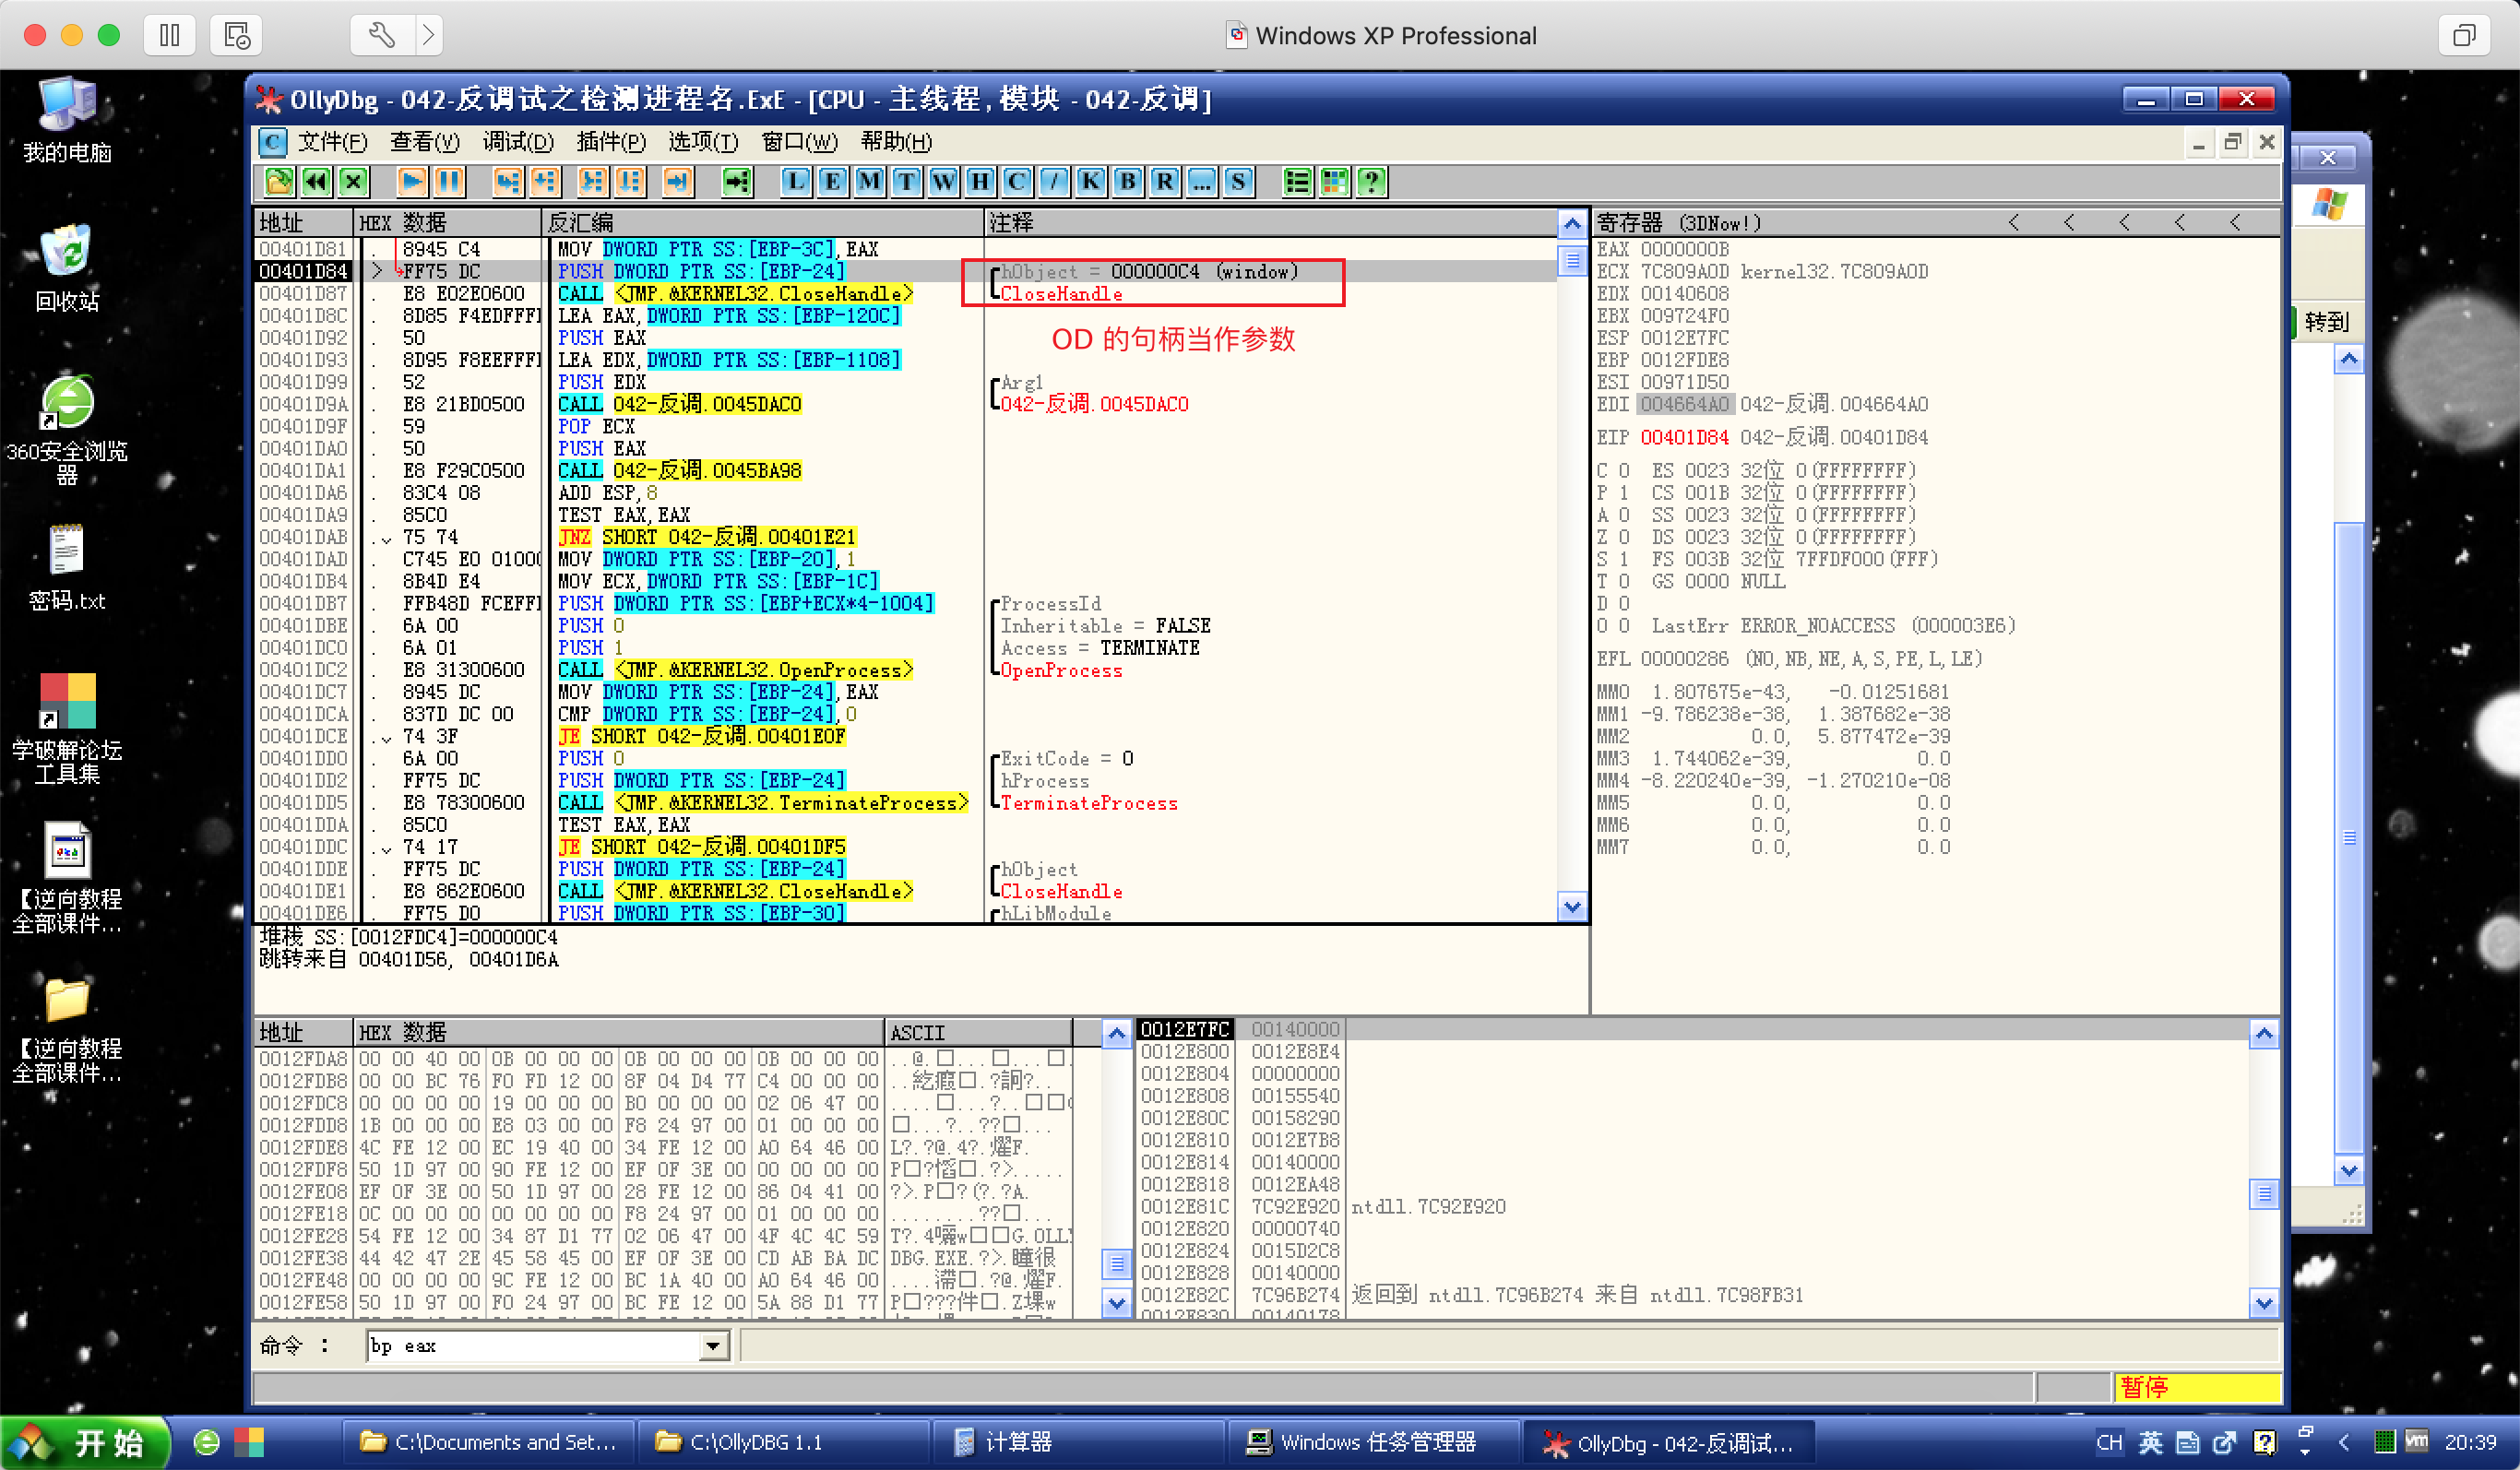Open the 插件(P) plugins menu
The width and height of the screenshot is (2520, 1470).
(x=610, y=142)
